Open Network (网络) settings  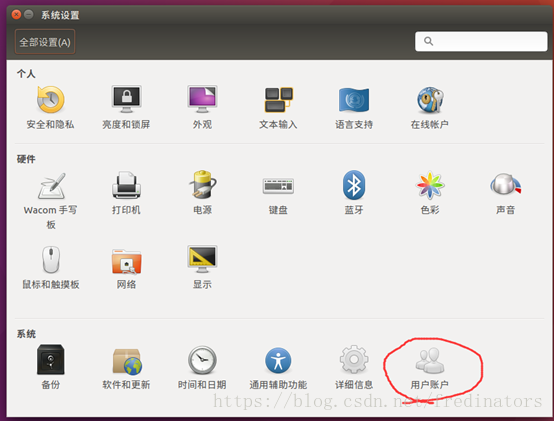point(126,269)
